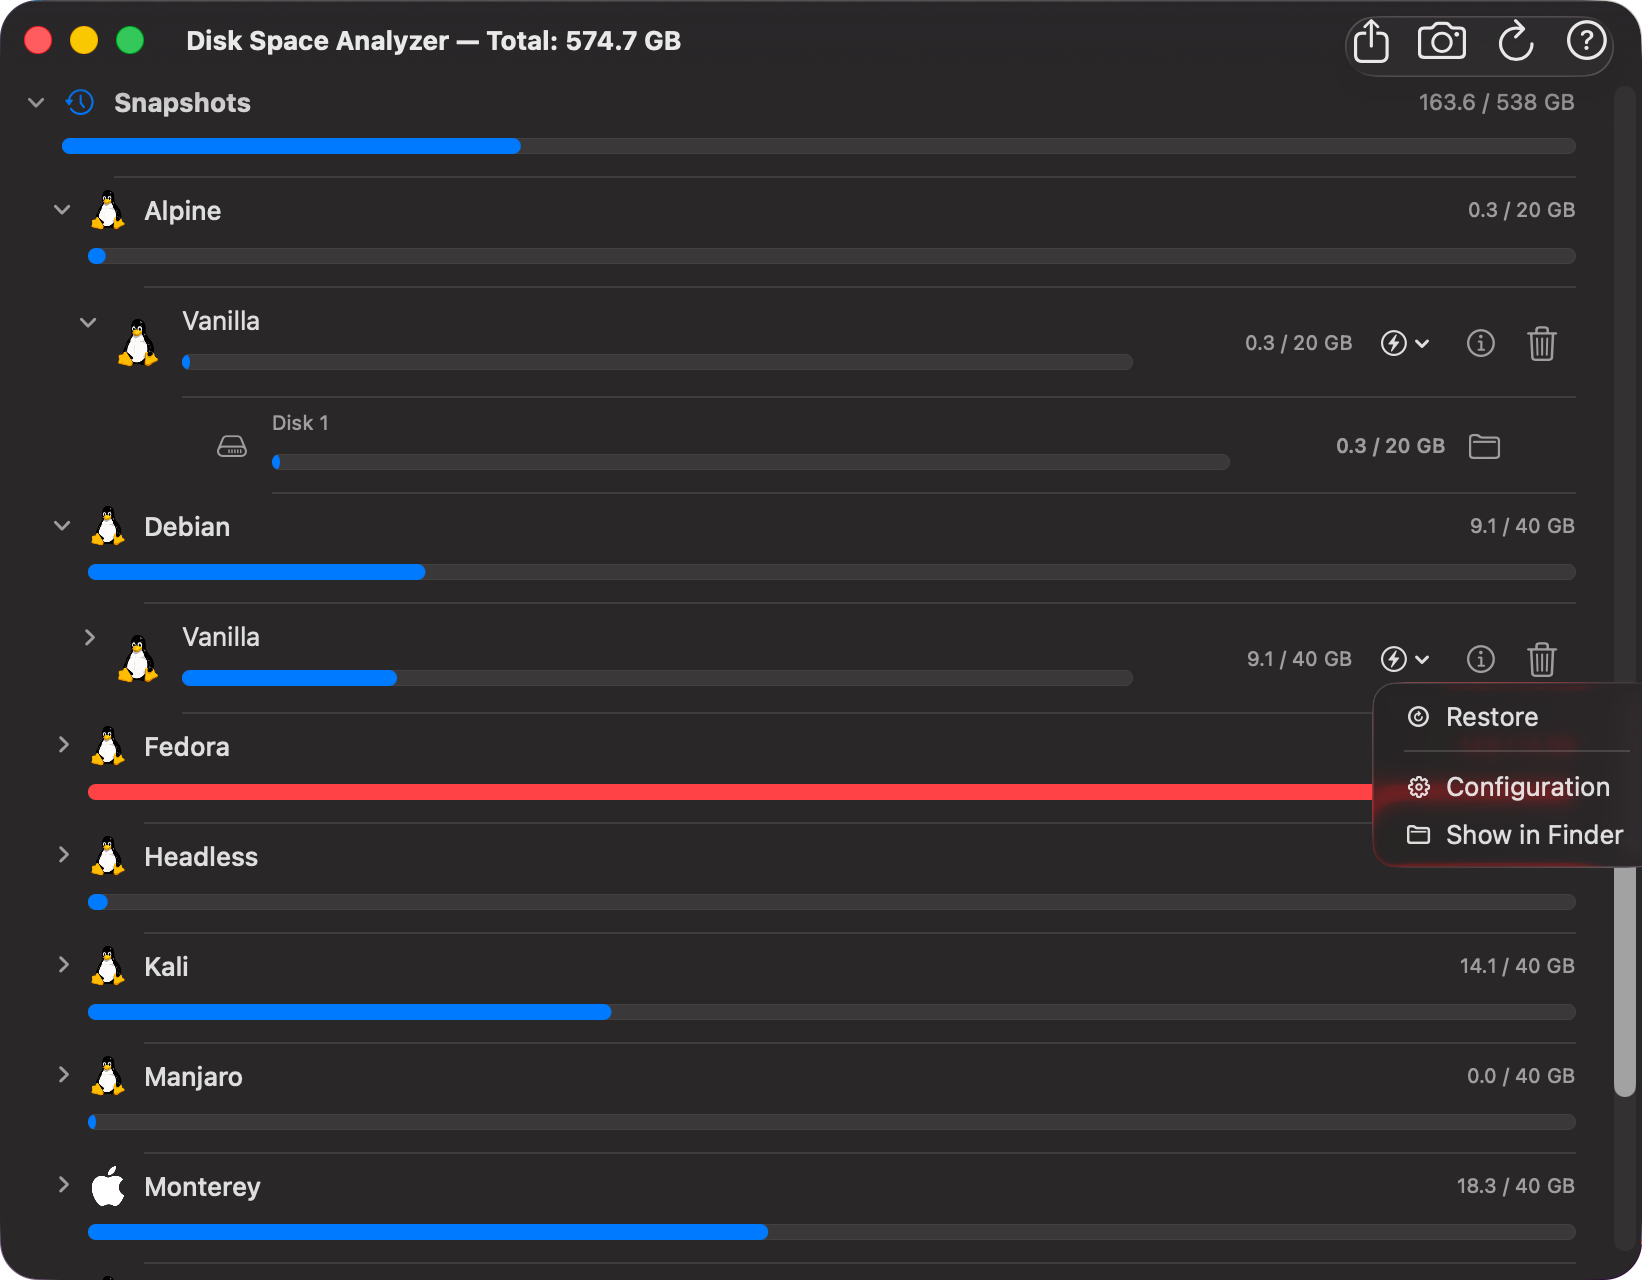The height and width of the screenshot is (1280, 1642).
Task: Expand Debian's Vanilla snapshot row
Action: tap(90, 637)
